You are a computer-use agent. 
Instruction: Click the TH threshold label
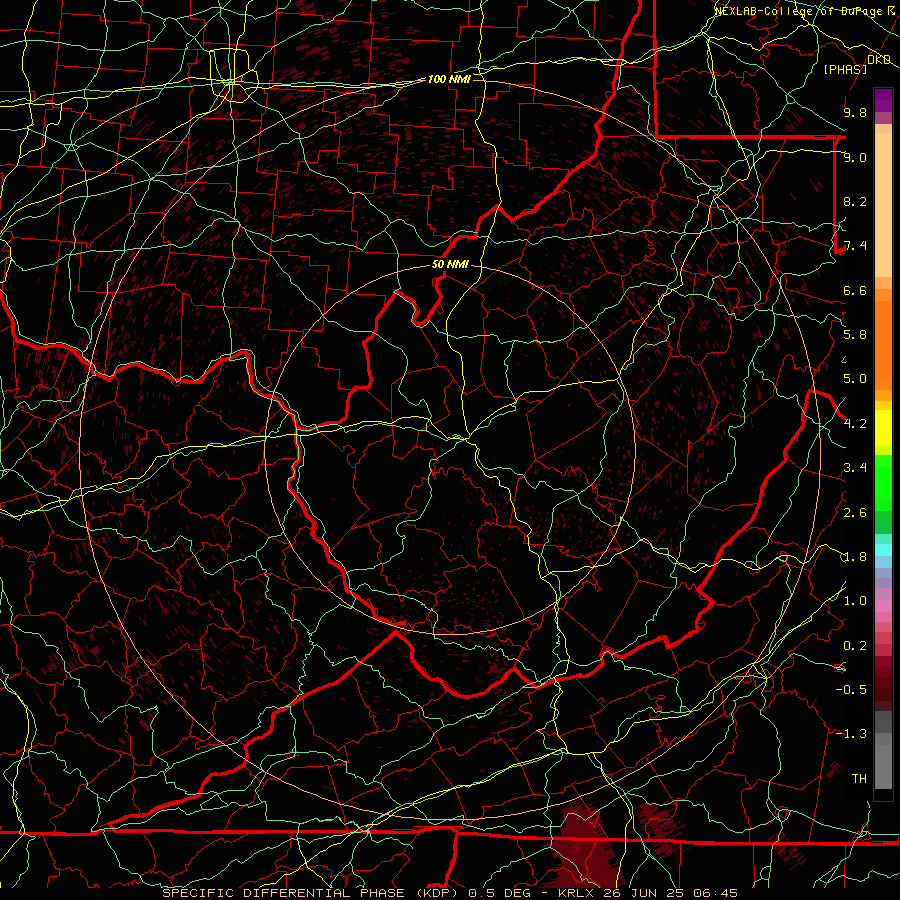(x=859, y=779)
